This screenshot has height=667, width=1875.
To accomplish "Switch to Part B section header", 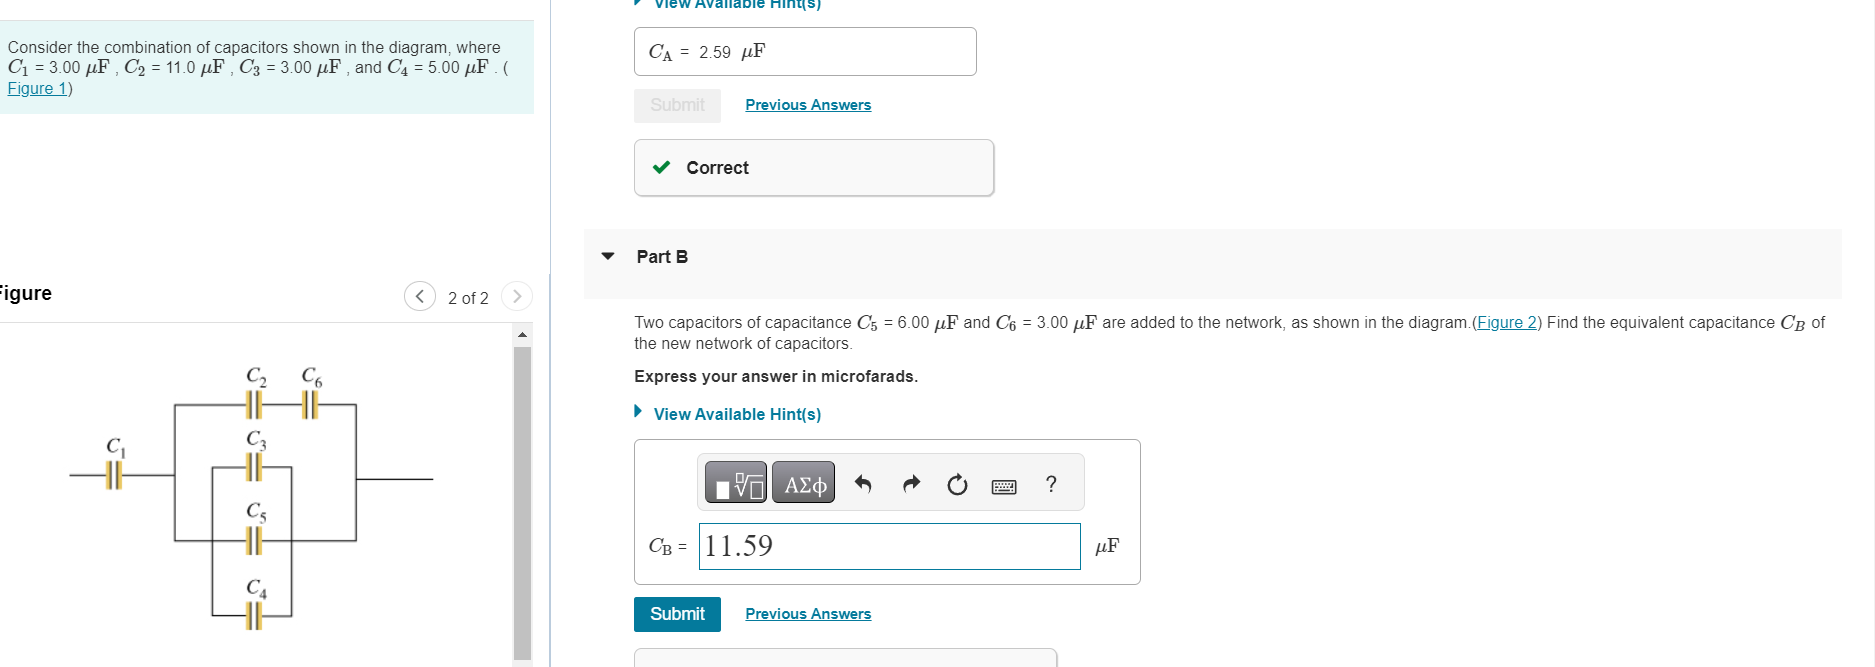I will 661,256.
